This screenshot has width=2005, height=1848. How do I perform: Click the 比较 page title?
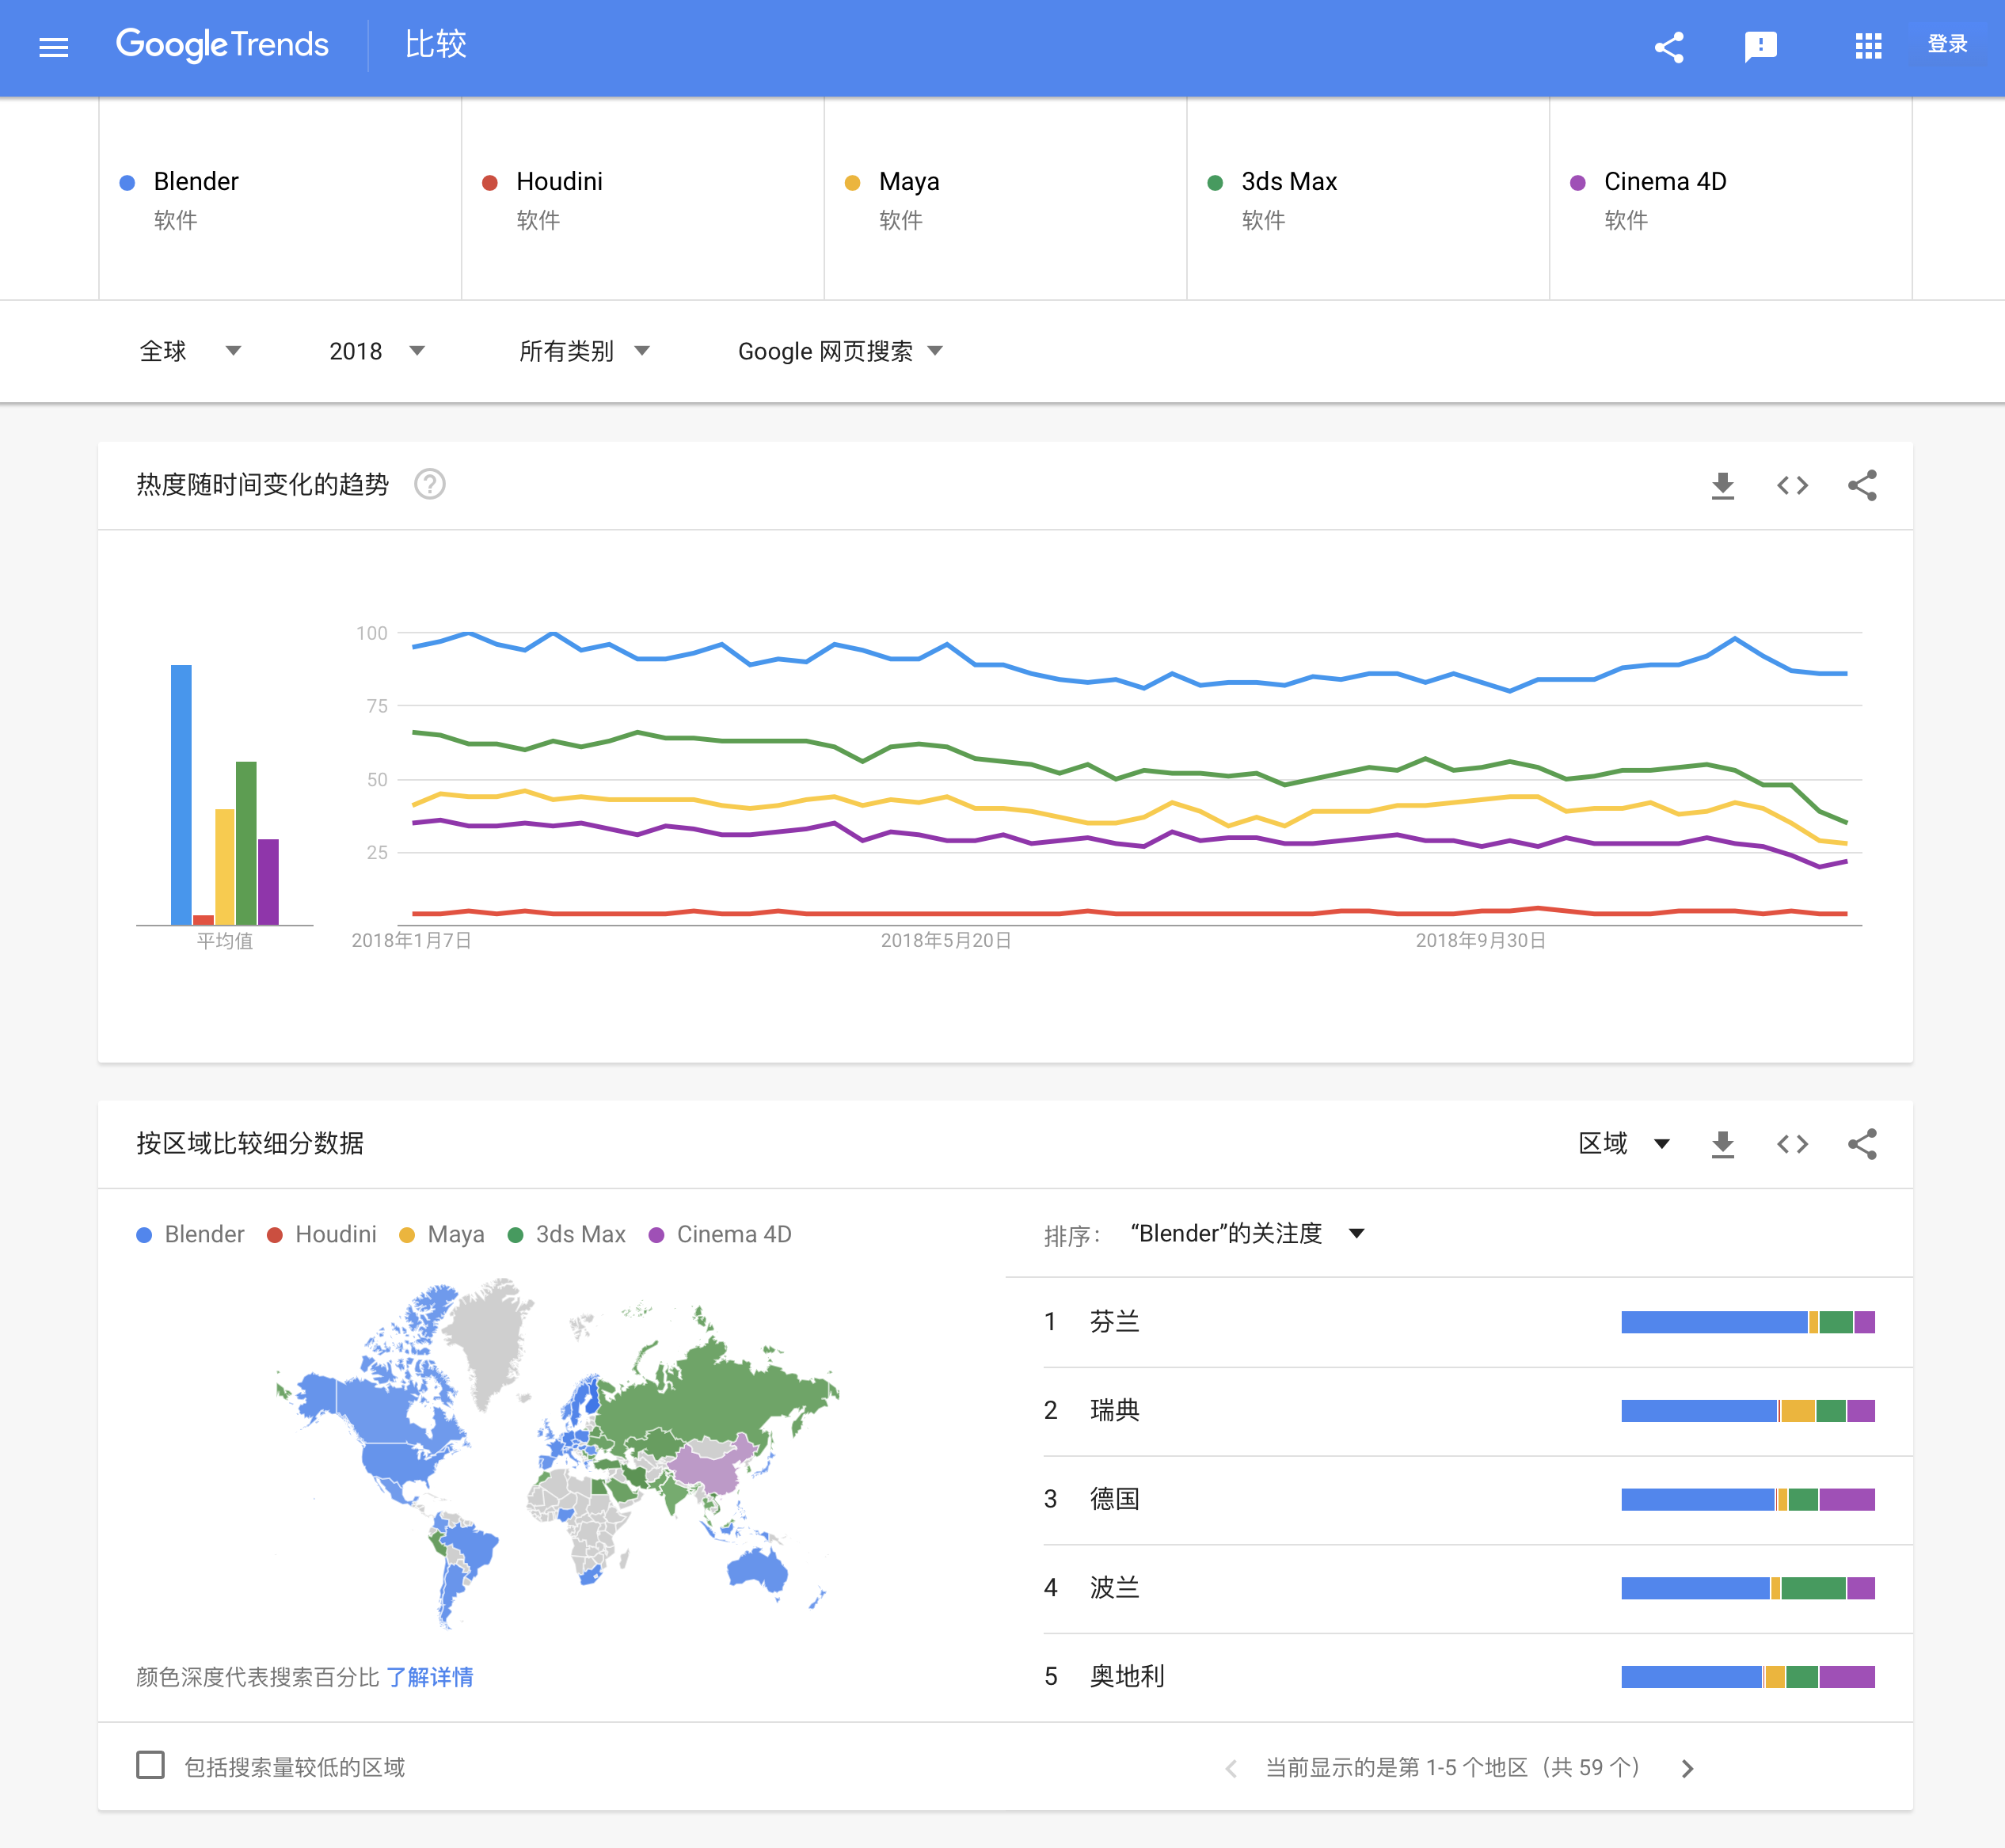436,44
